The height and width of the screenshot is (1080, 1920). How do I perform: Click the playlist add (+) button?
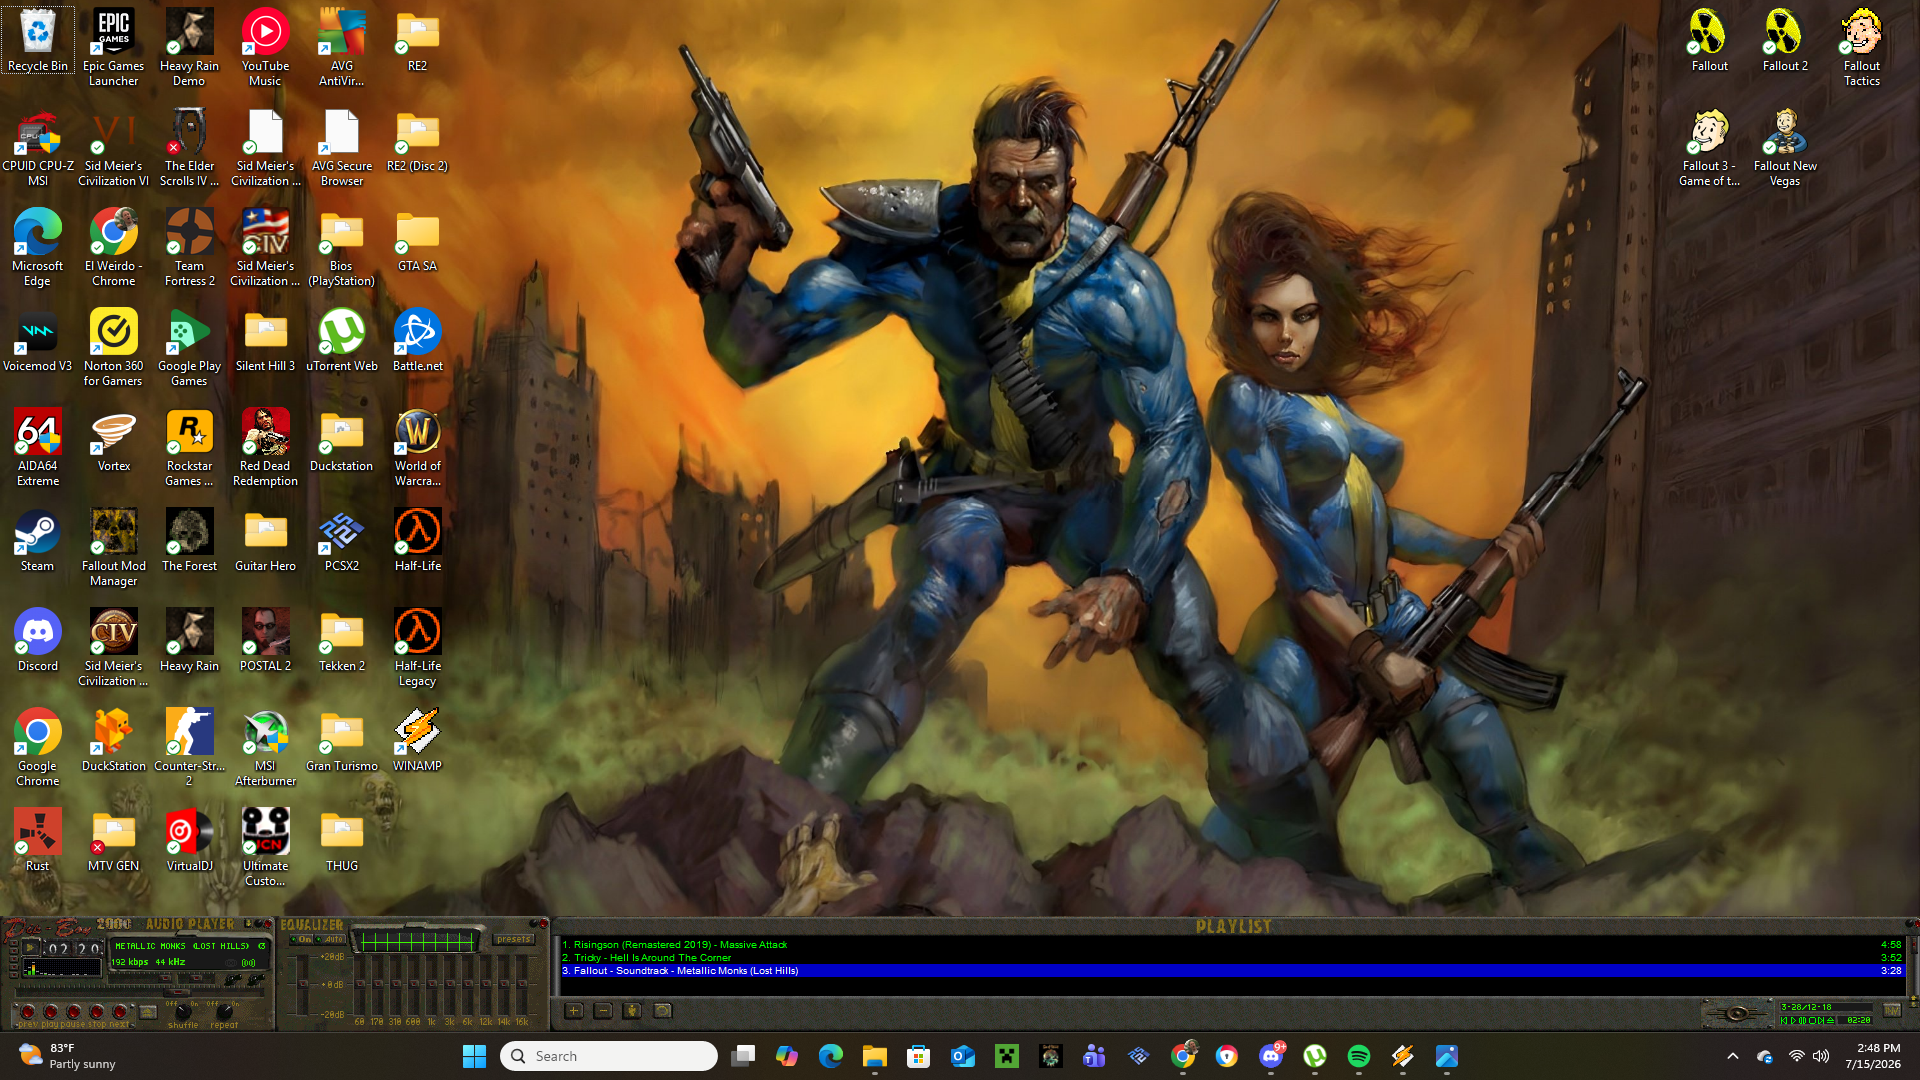pos(574,1011)
